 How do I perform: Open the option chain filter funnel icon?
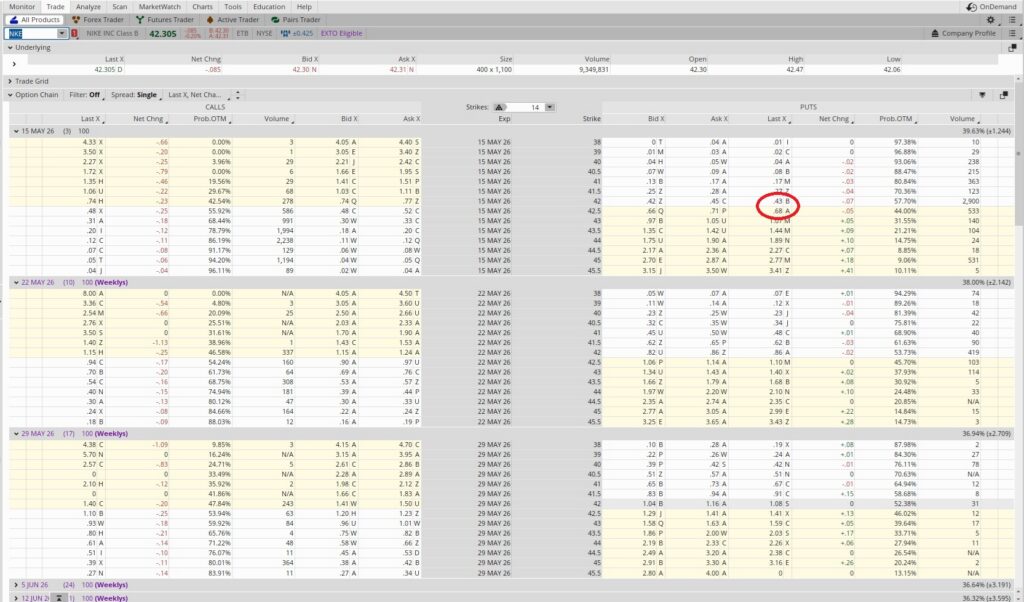pos(982,95)
